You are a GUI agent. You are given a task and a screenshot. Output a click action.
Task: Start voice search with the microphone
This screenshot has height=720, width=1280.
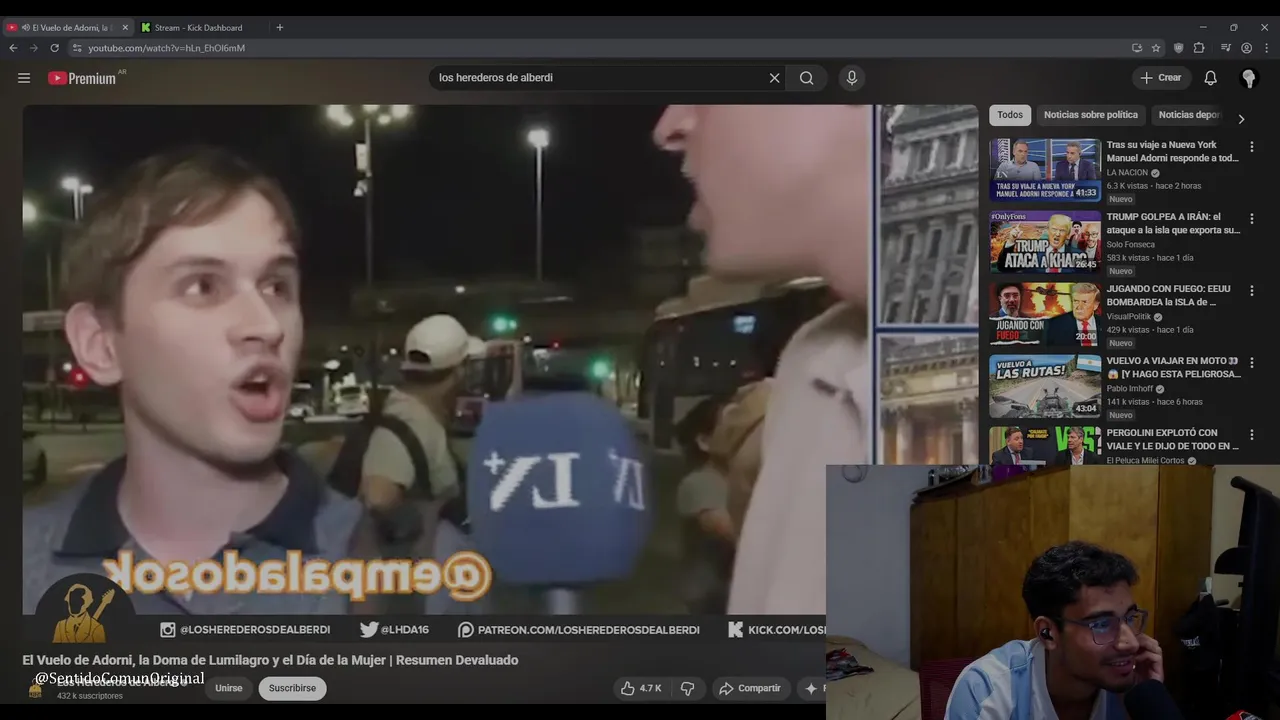tap(852, 78)
